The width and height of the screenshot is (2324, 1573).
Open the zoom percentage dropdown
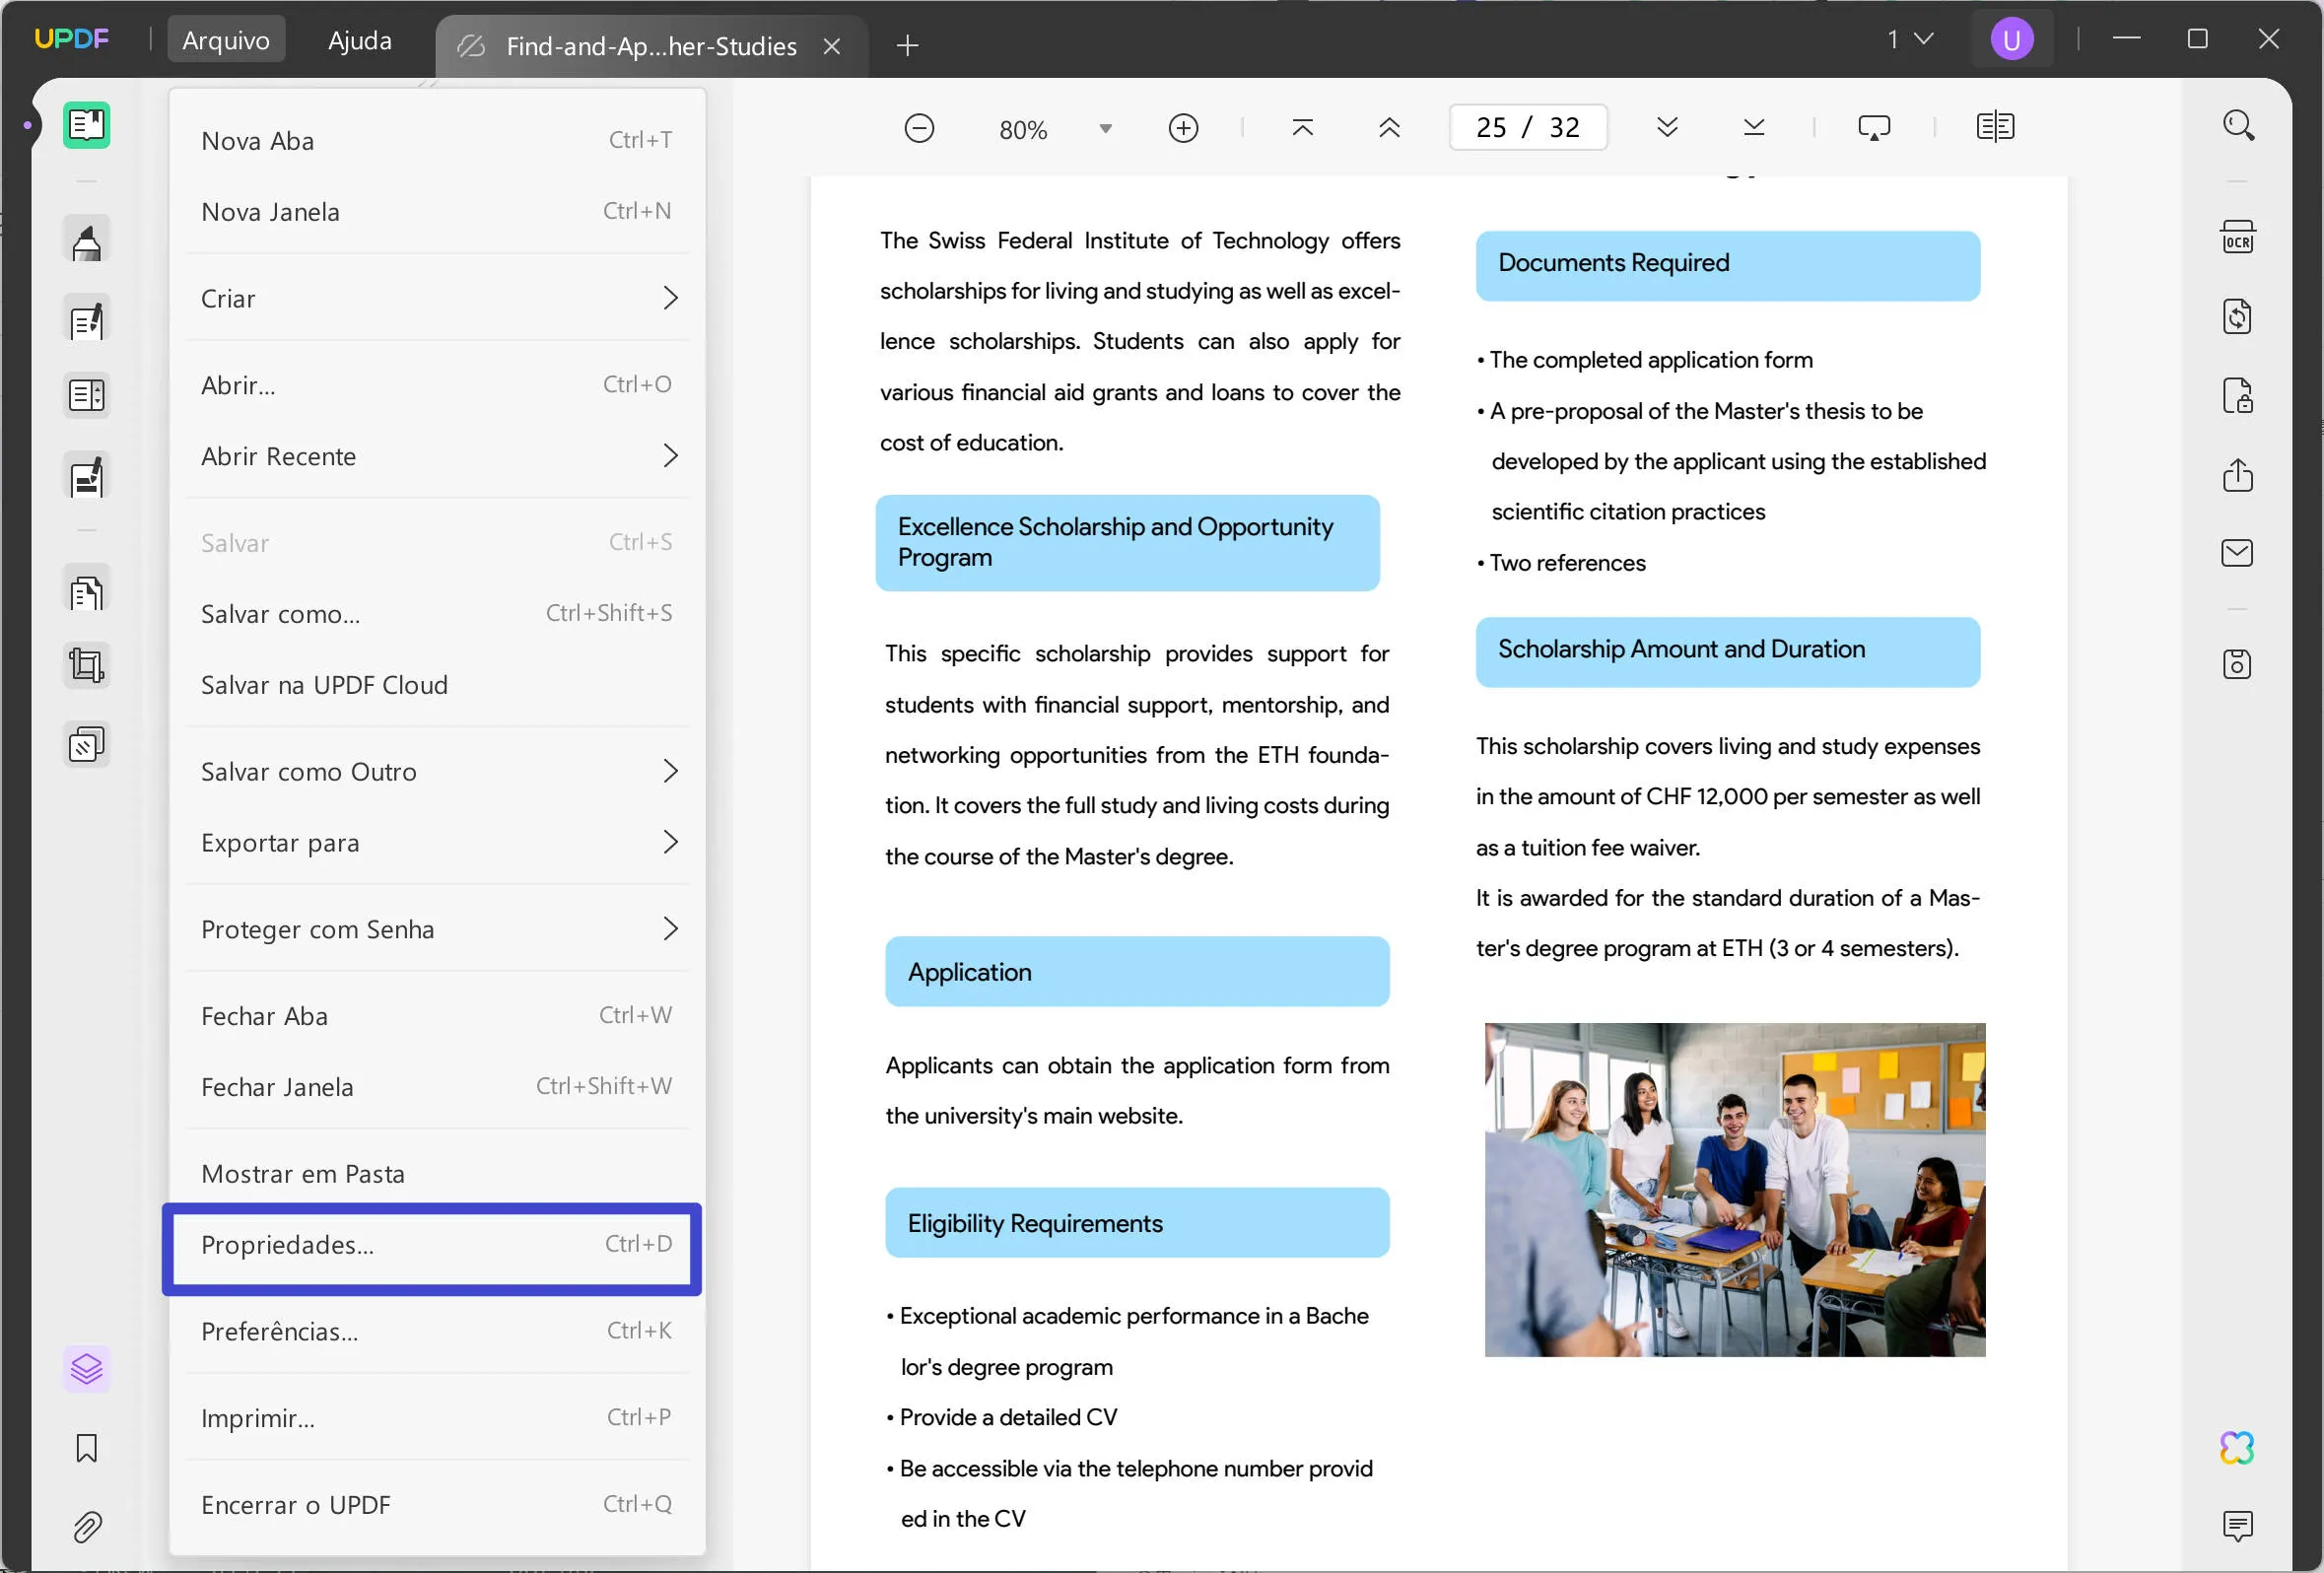click(x=1106, y=128)
